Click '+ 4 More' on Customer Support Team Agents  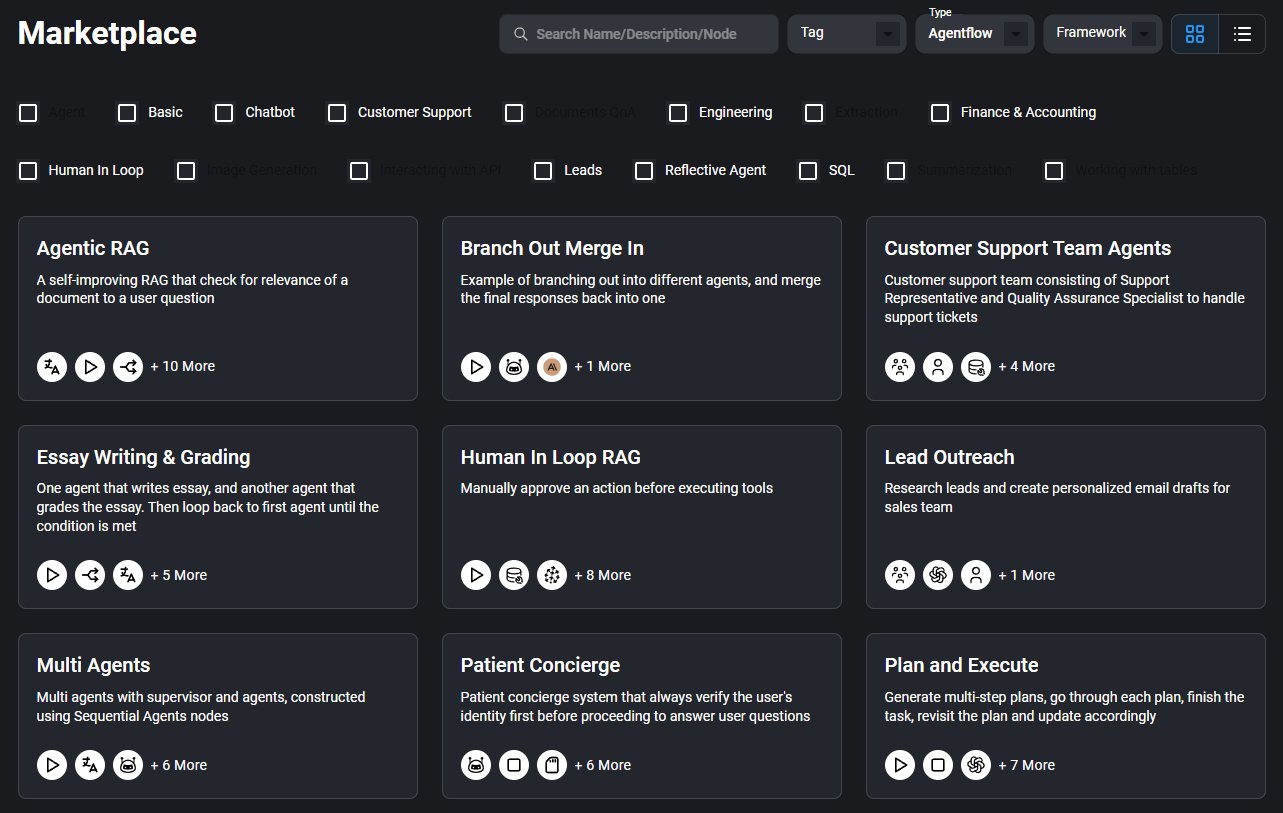[1027, 367]
